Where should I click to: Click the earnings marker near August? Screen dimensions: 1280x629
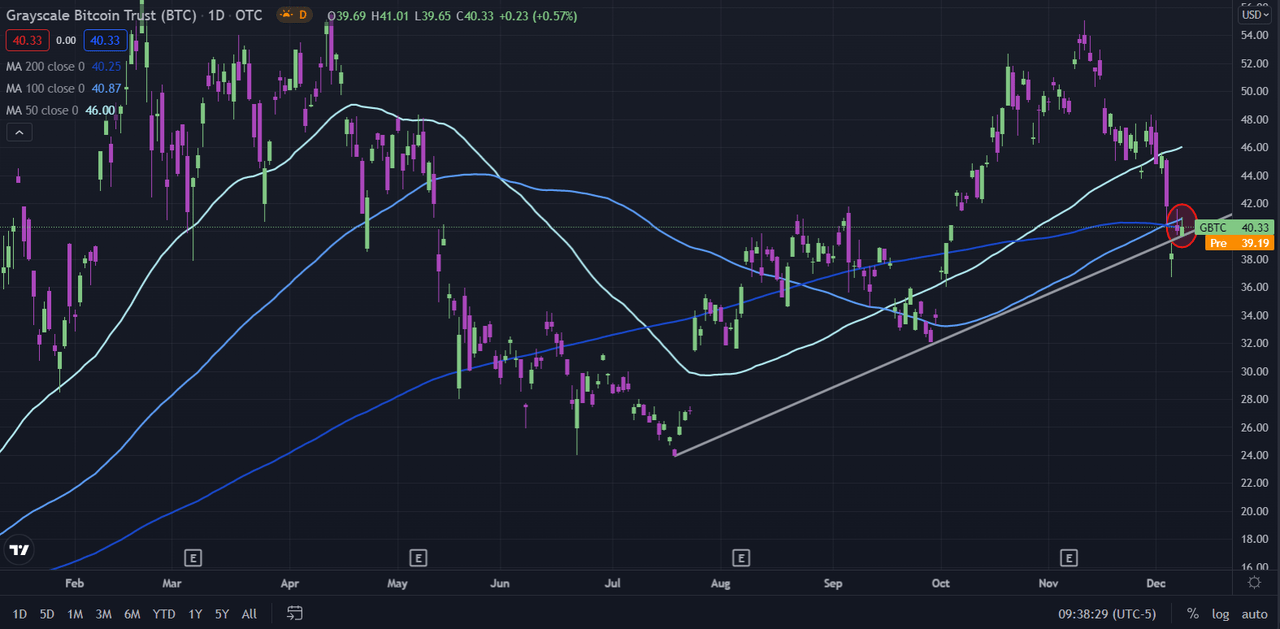pos(741,557)
